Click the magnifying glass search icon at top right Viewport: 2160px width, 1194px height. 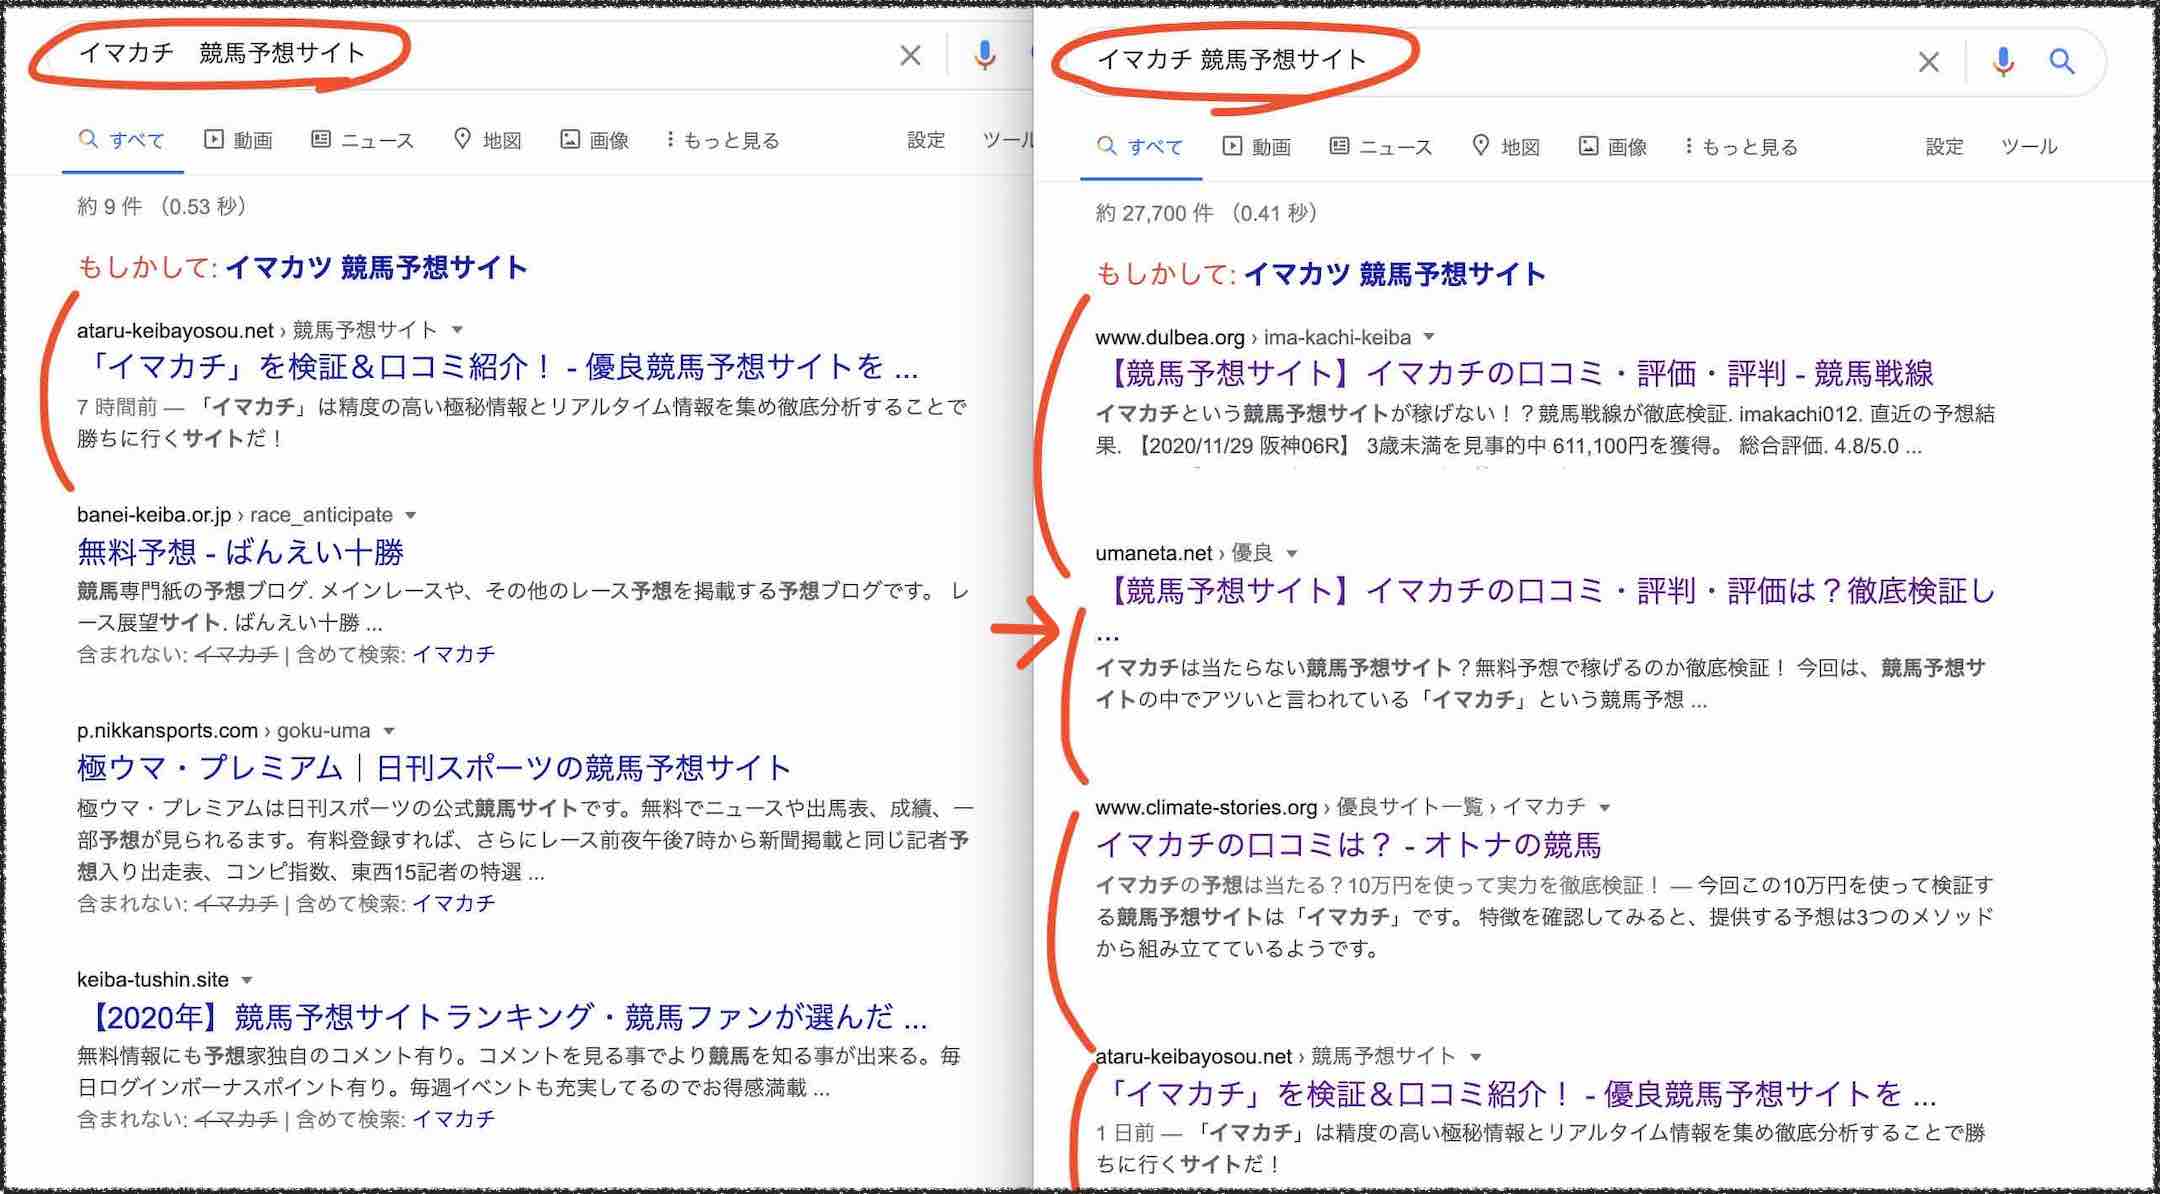point(2062,62)
